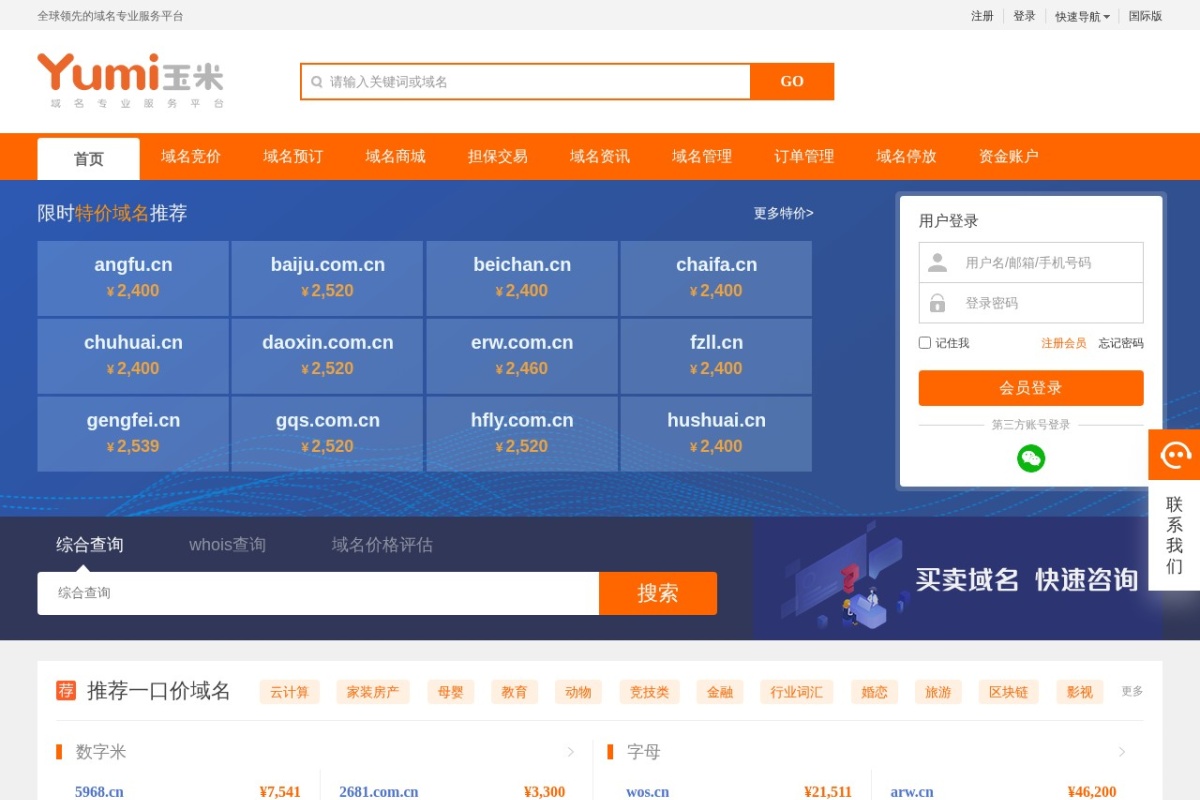Click the 注册 link in top bar

pyautogui.click(x=982, y=16)
